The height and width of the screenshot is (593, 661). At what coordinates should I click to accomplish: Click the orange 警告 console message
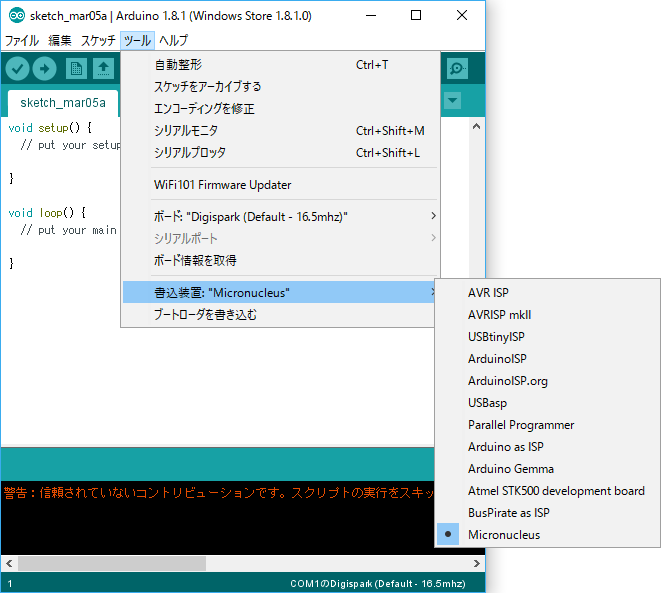[218, 492]
